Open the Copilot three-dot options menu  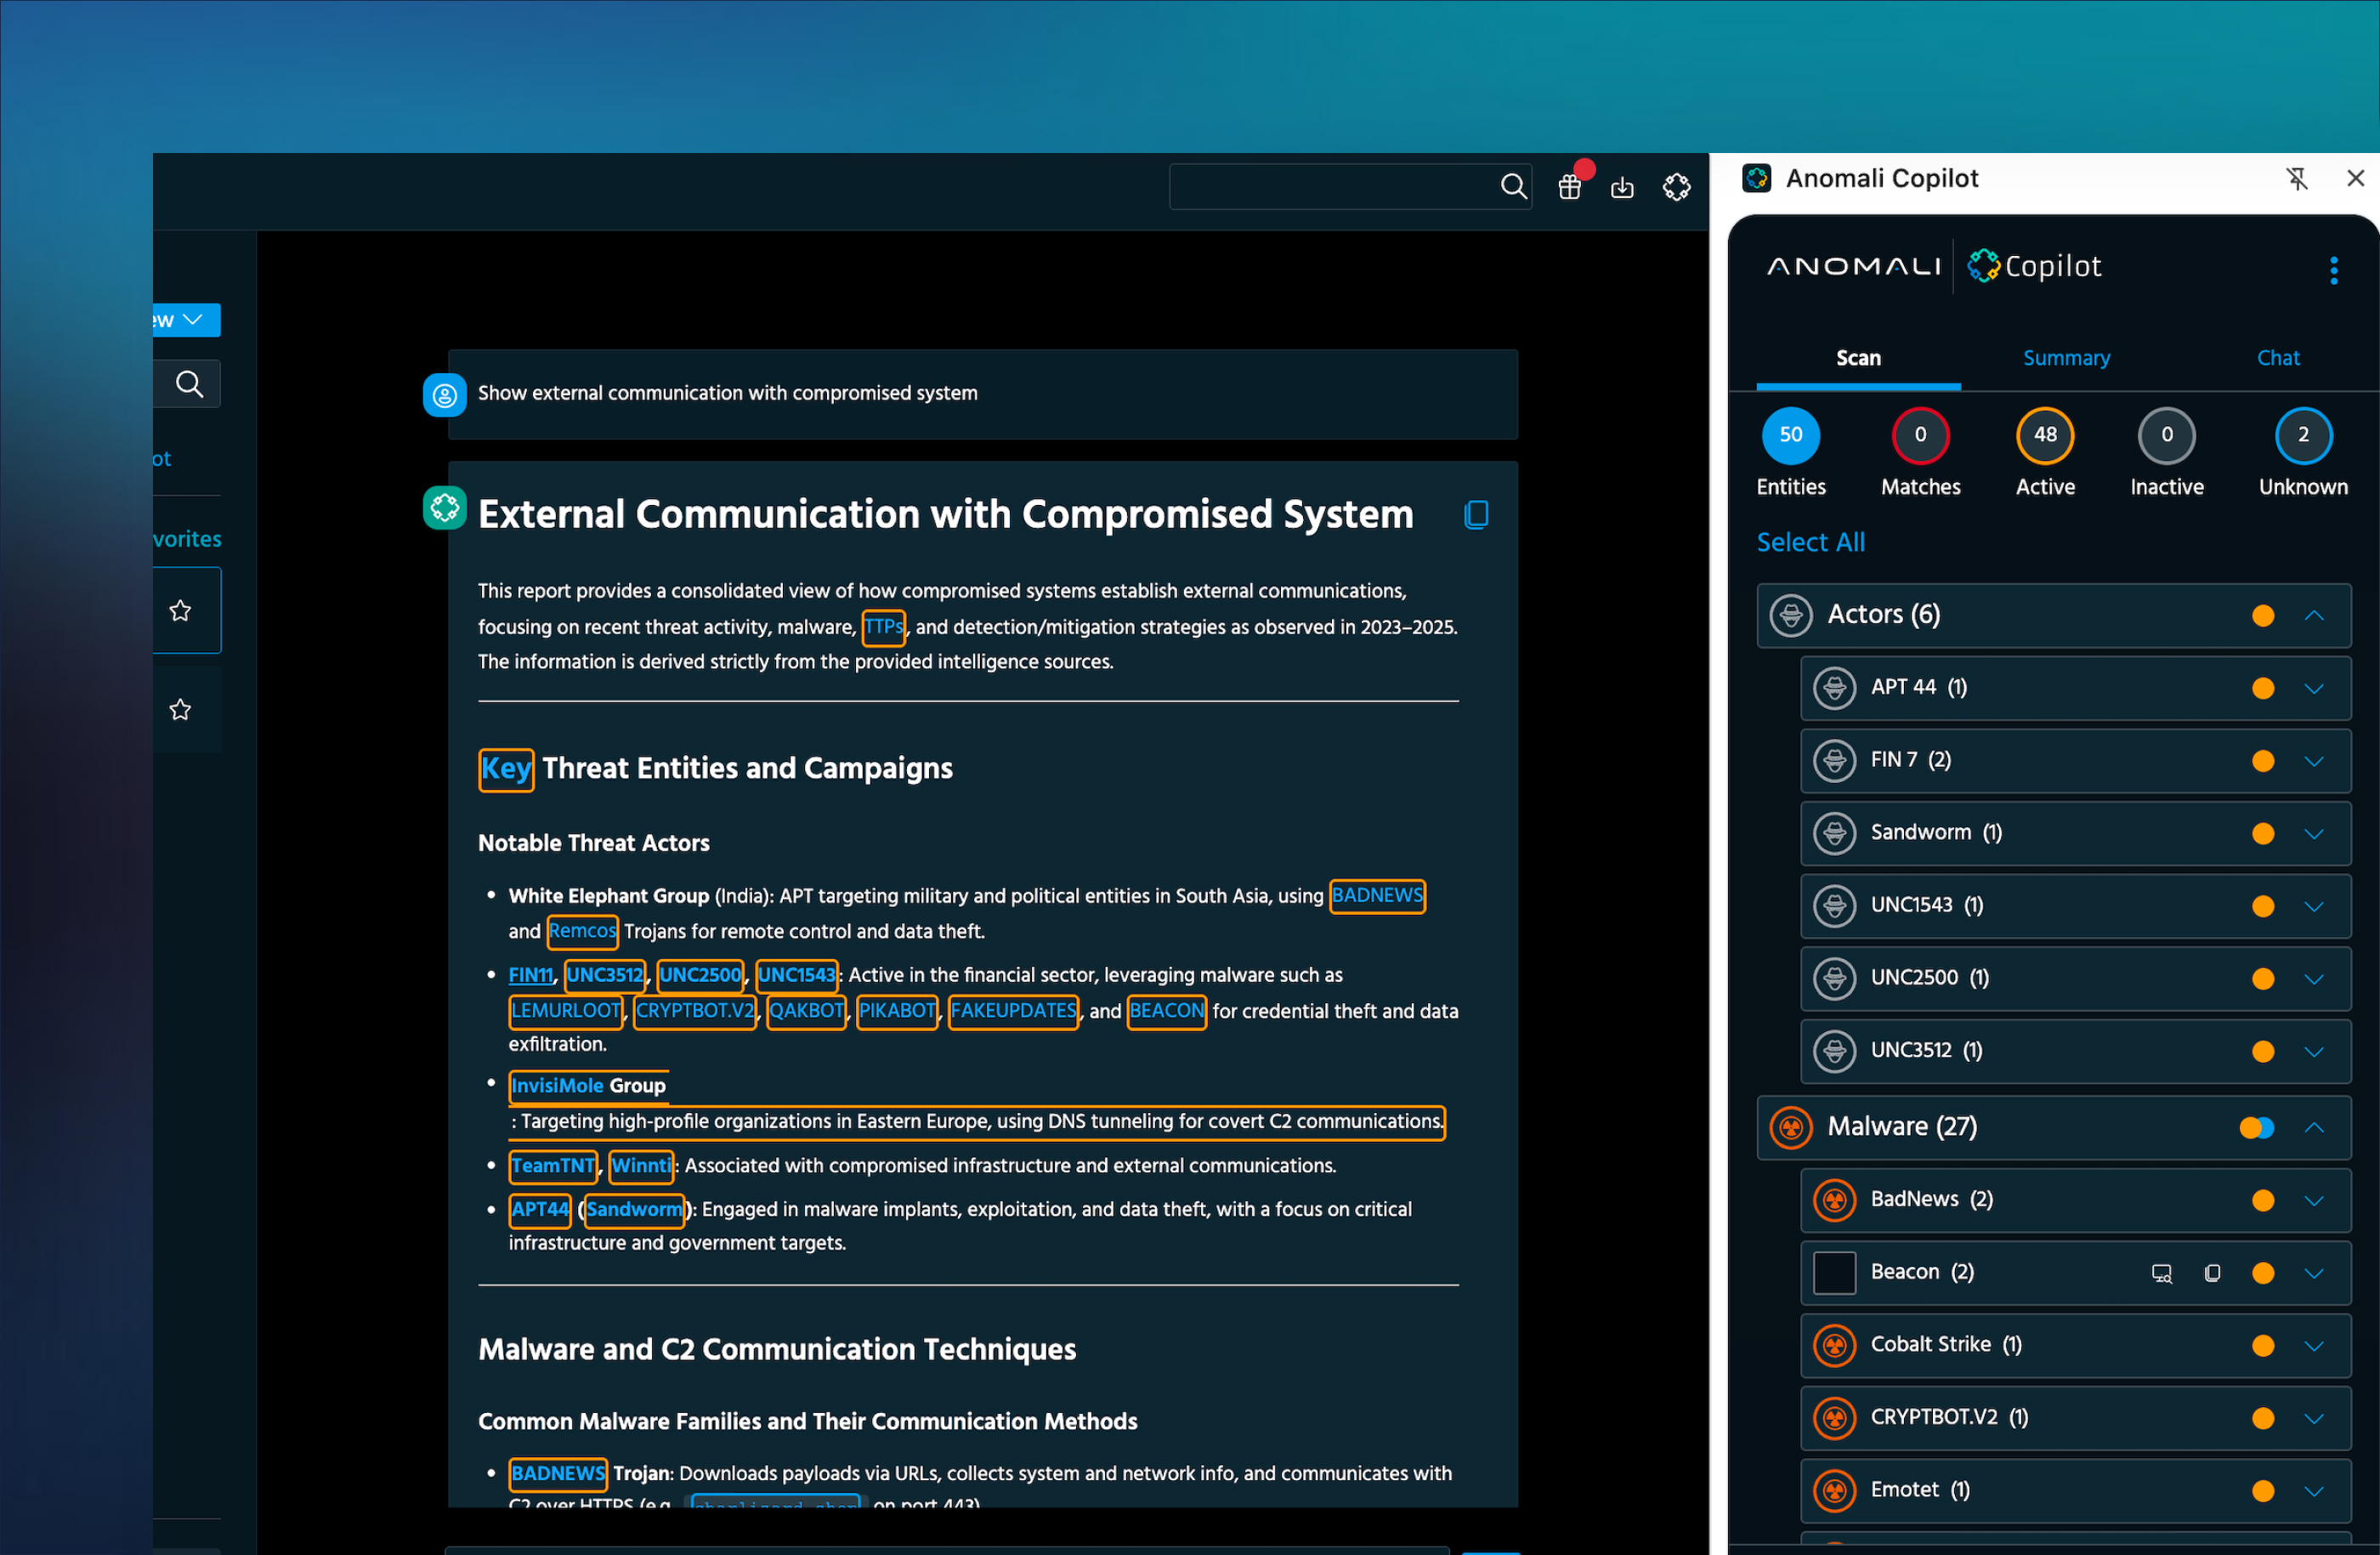pos(2333,270)
